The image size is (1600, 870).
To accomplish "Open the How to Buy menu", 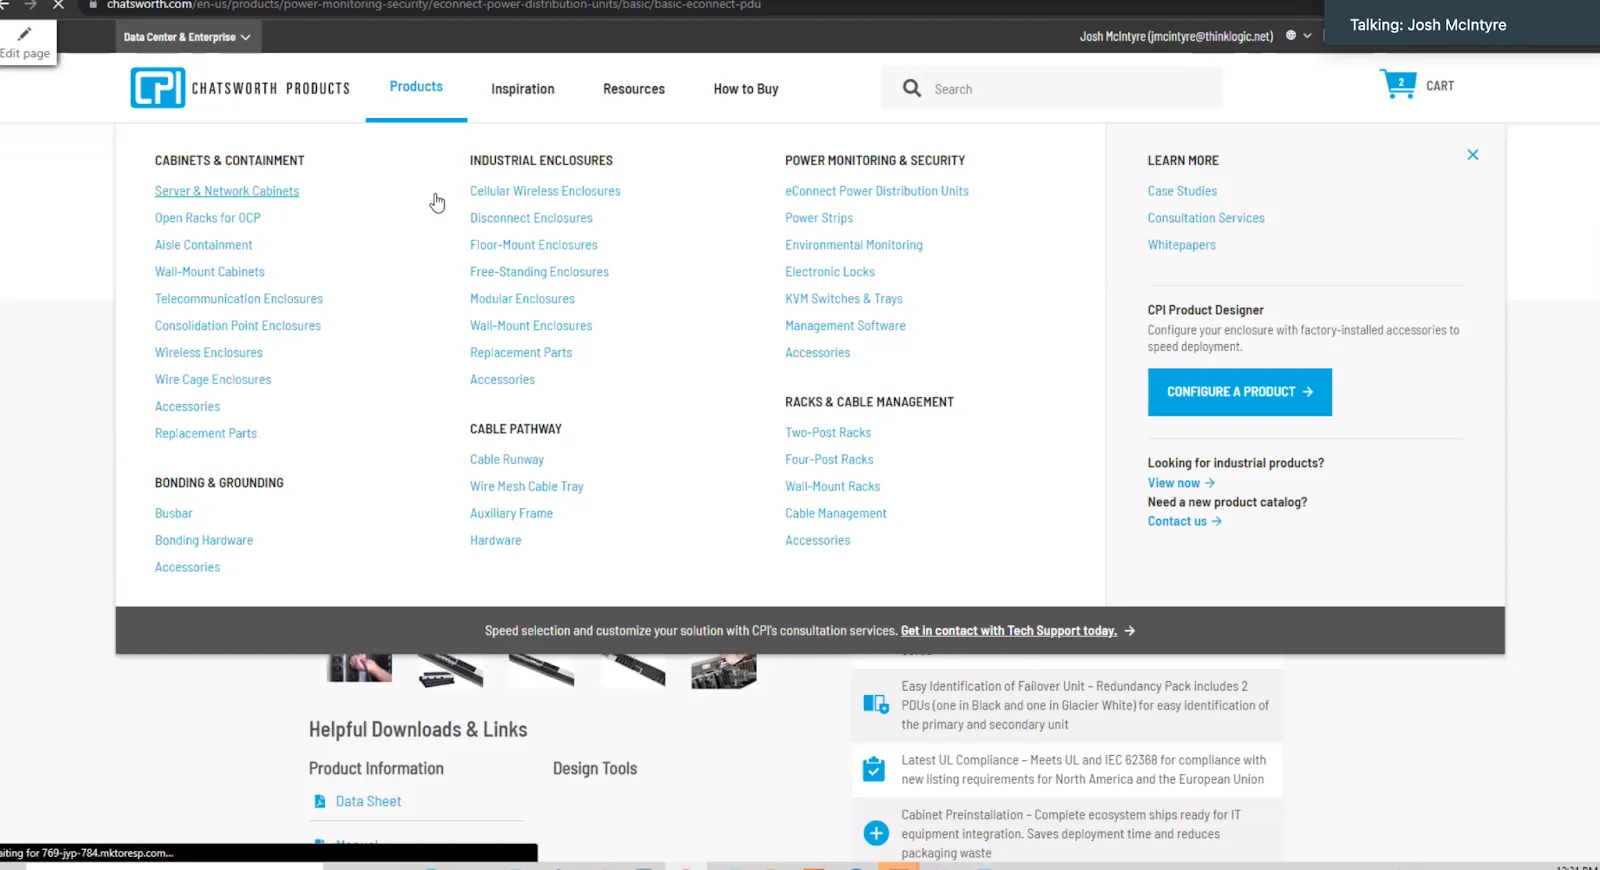I will pos(746,89).
